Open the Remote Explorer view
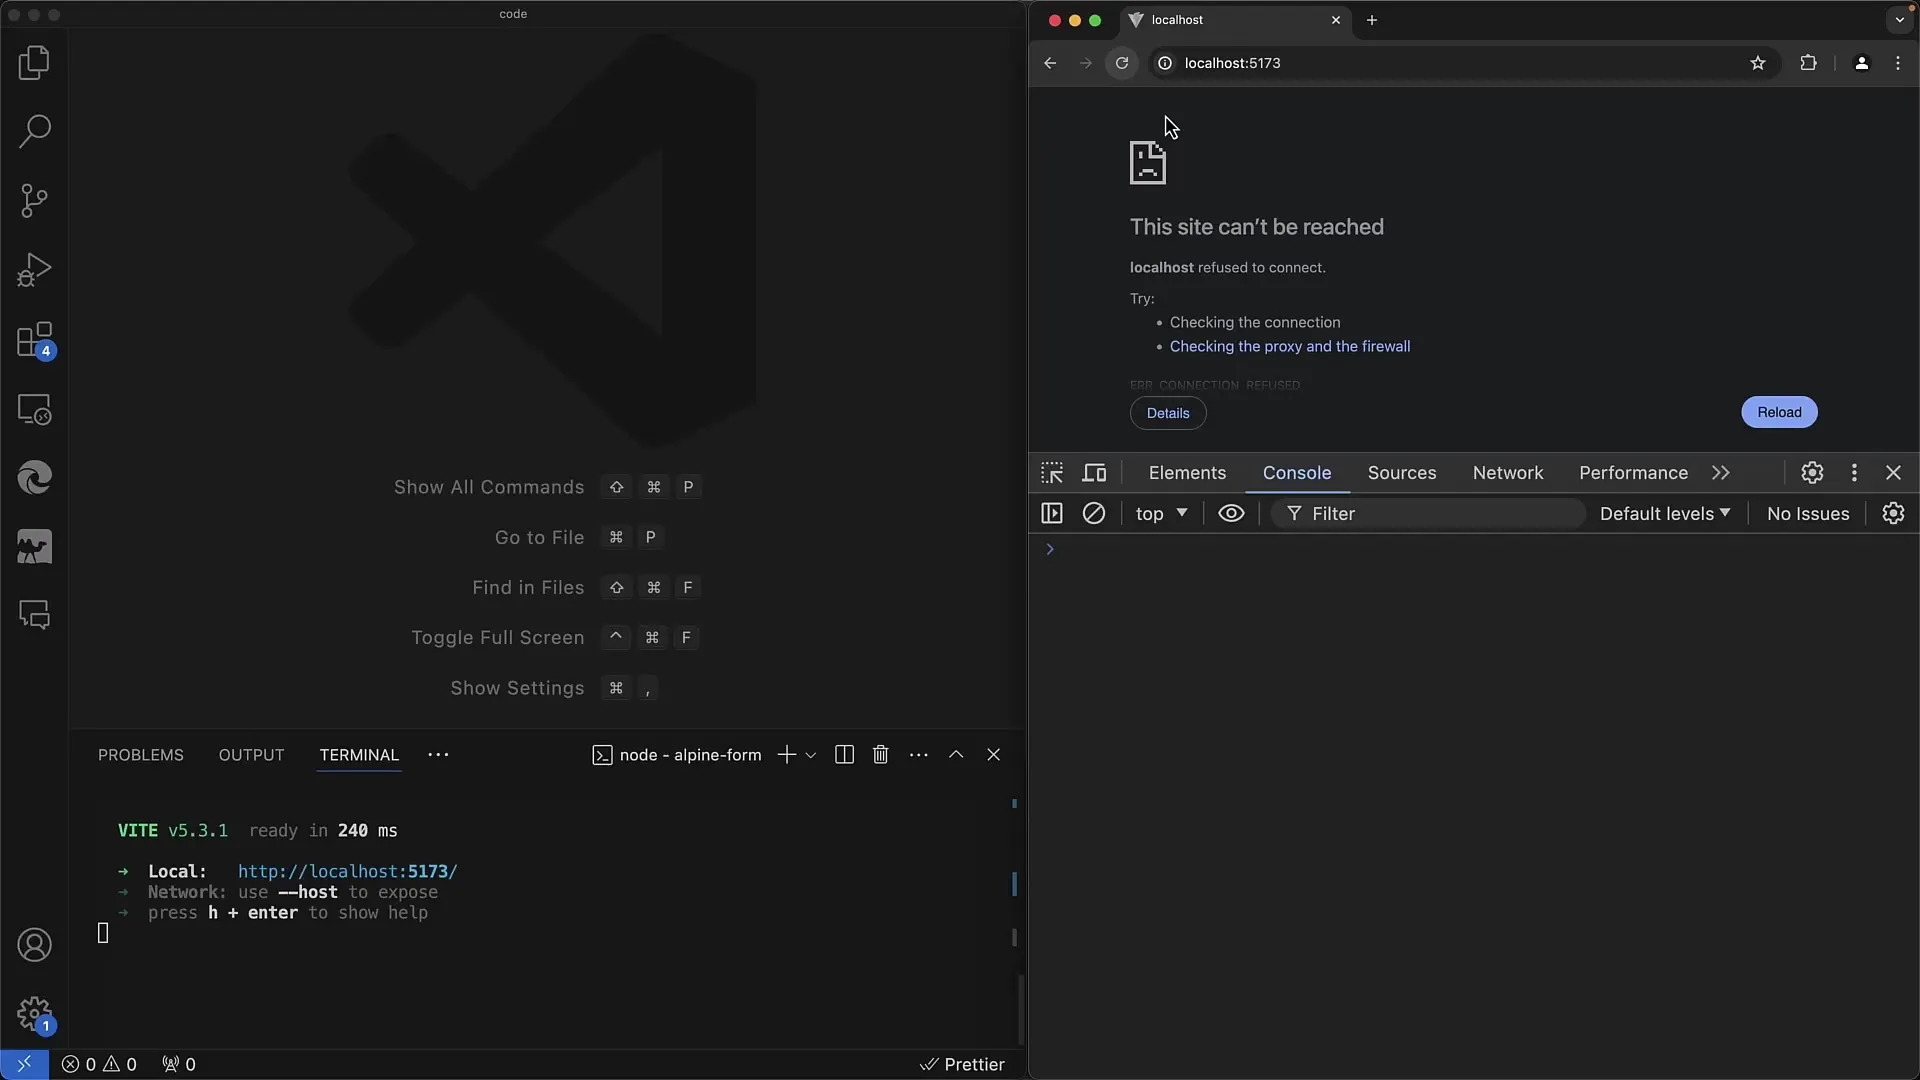Viewport: 1920px width, 1080px height. (x=34, y=409)
